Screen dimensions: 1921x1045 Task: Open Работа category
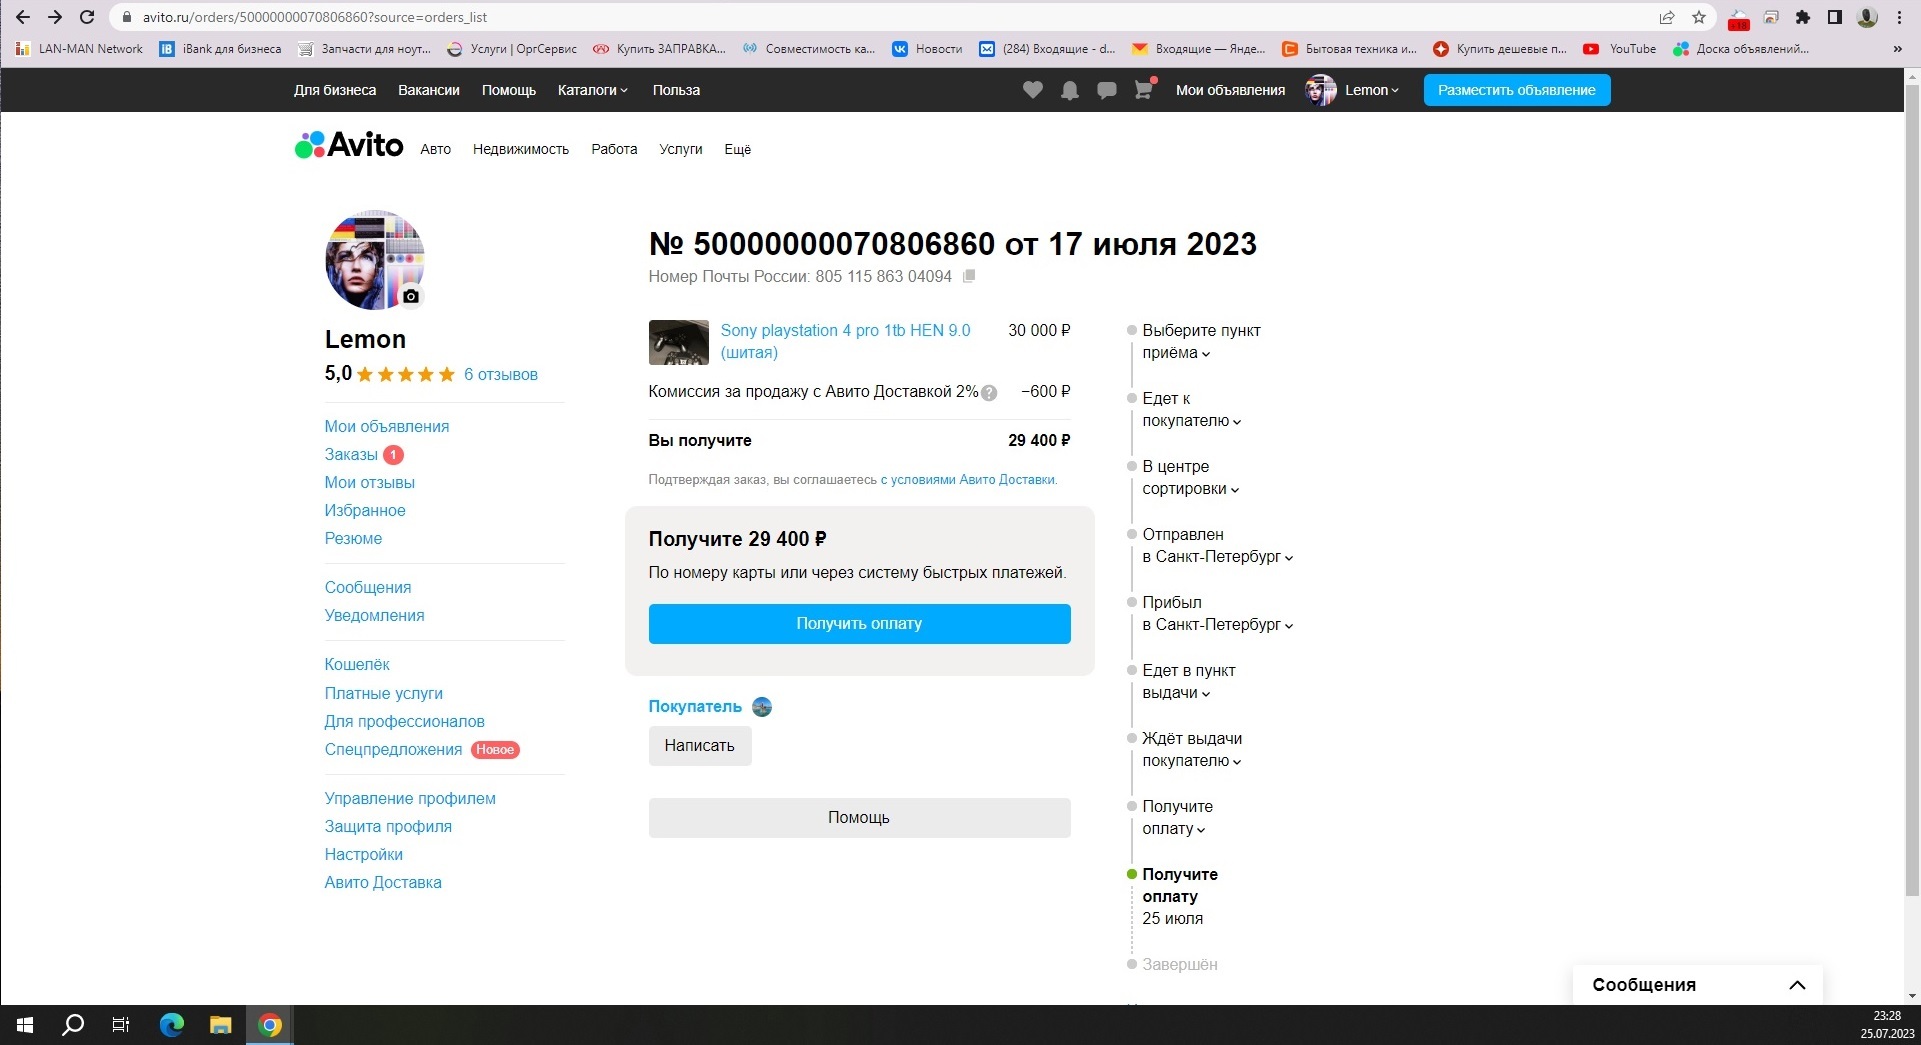point(614,149)
